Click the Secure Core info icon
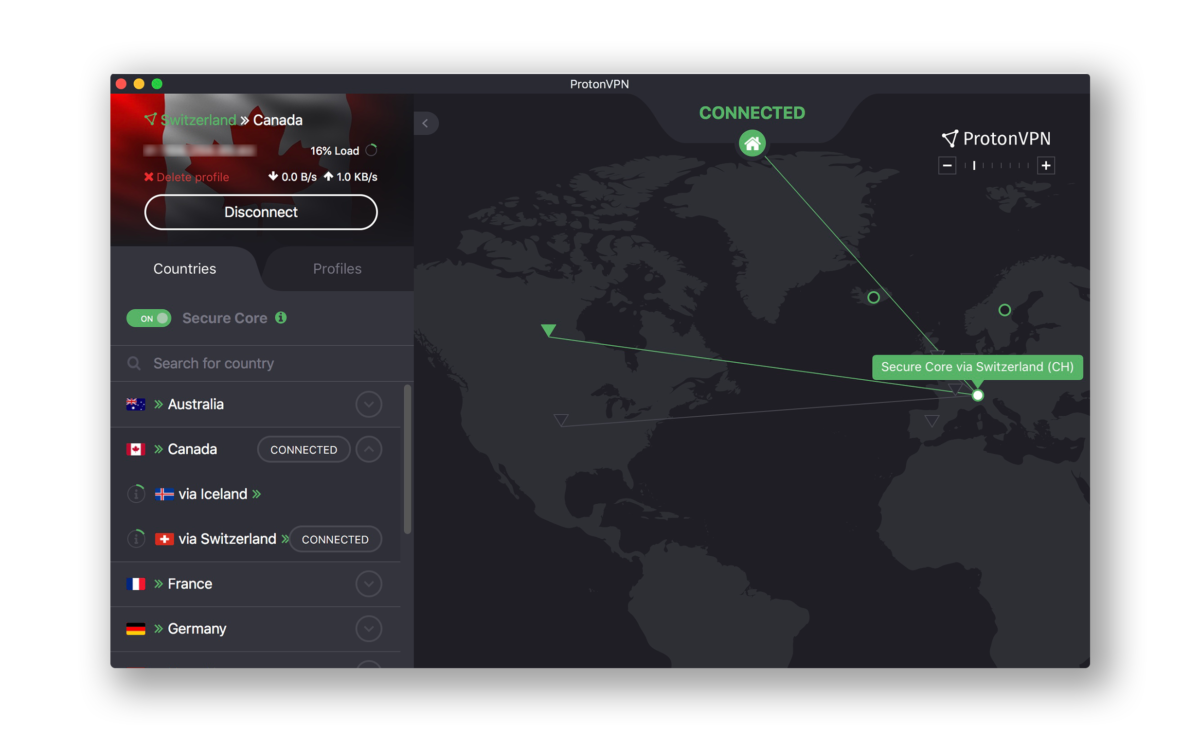Viewport: 1200px width, 743px height. (x=281, y=318)
